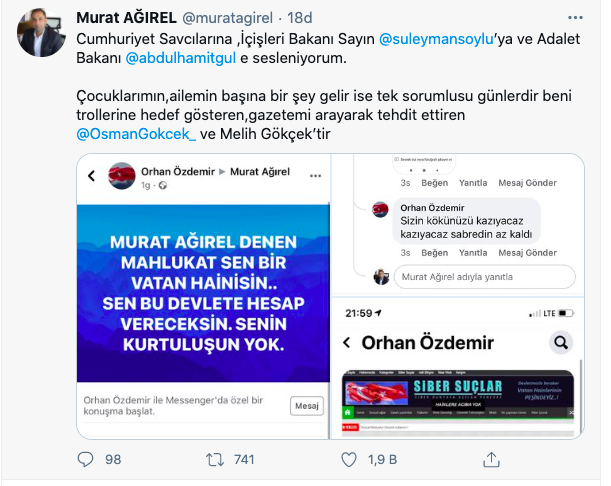Follow the @OsmanGokcek_ mention link

point(136,134)
